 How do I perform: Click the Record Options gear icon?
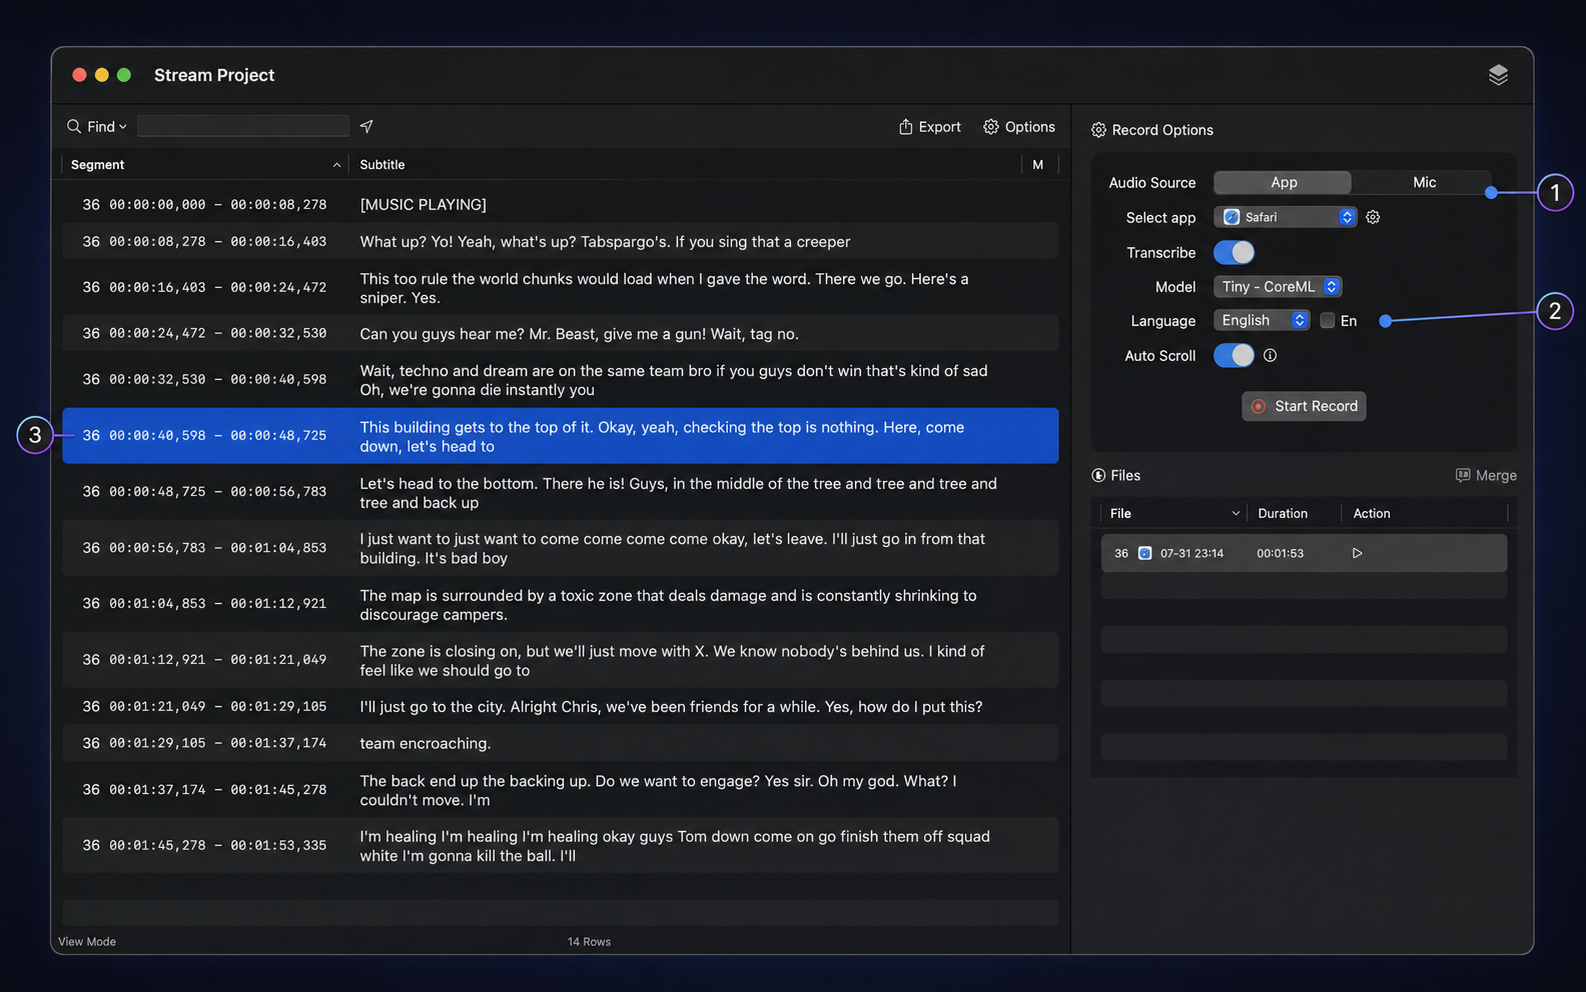[x=1098, y=130]
